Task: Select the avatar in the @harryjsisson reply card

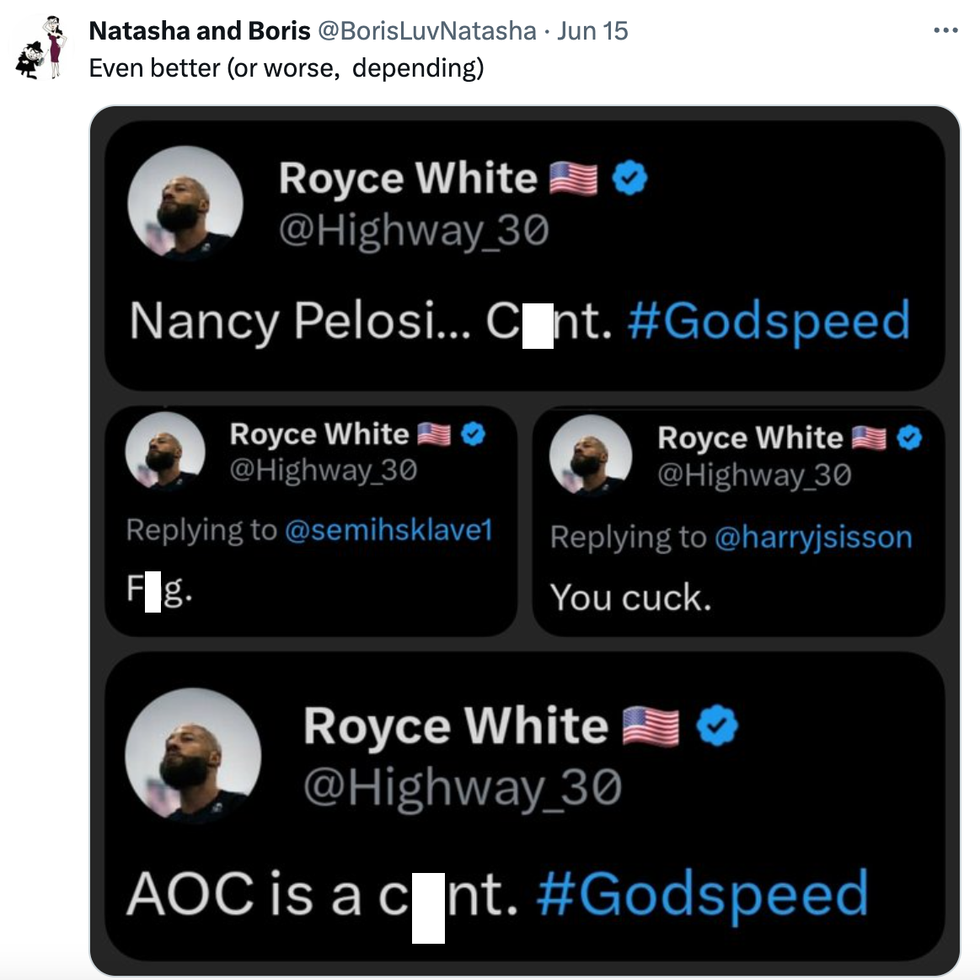Action: (591, 455)
